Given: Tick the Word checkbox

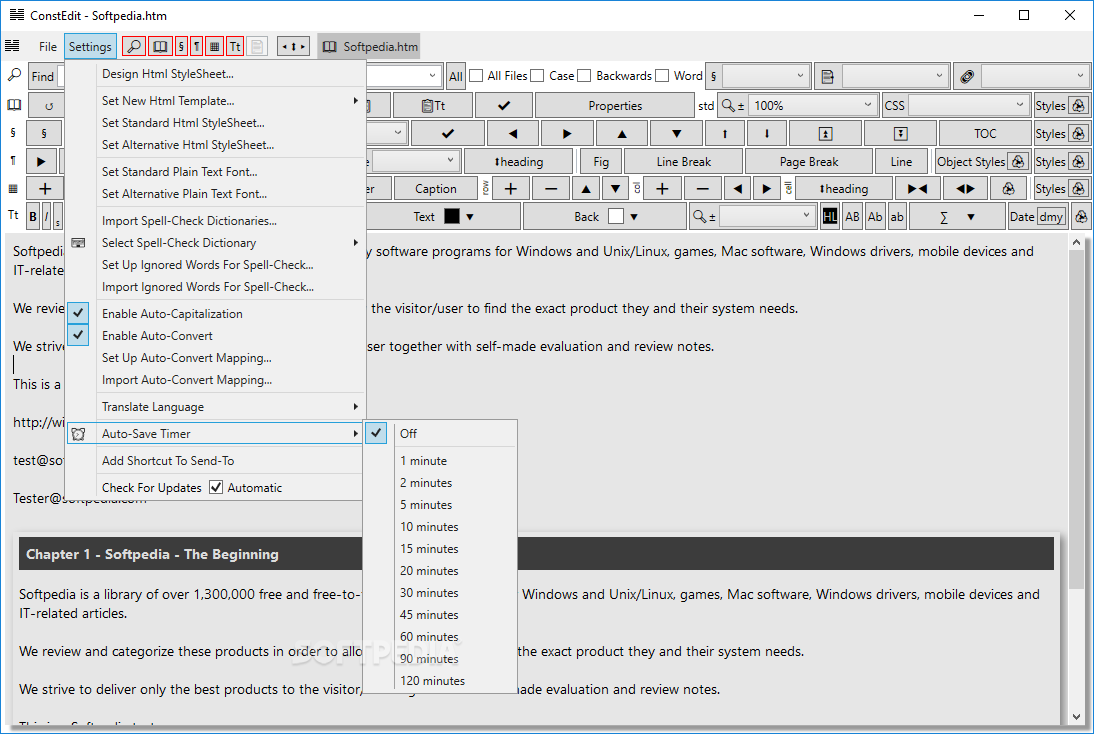Looking at the screenshot, I should click(662, 75).
